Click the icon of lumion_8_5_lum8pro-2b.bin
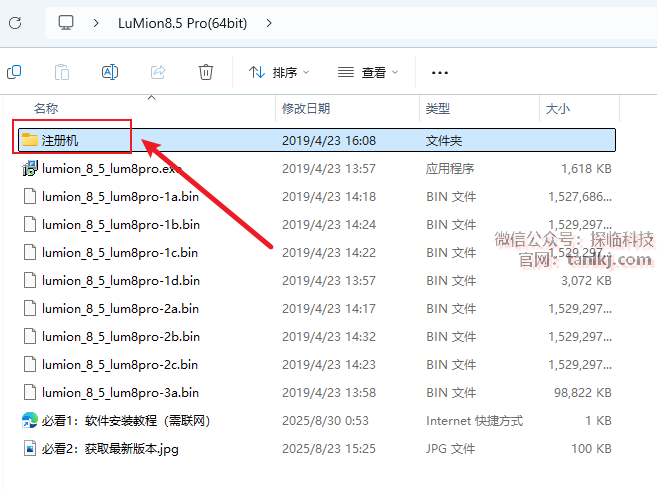657x490 pixels. point(30,336)
